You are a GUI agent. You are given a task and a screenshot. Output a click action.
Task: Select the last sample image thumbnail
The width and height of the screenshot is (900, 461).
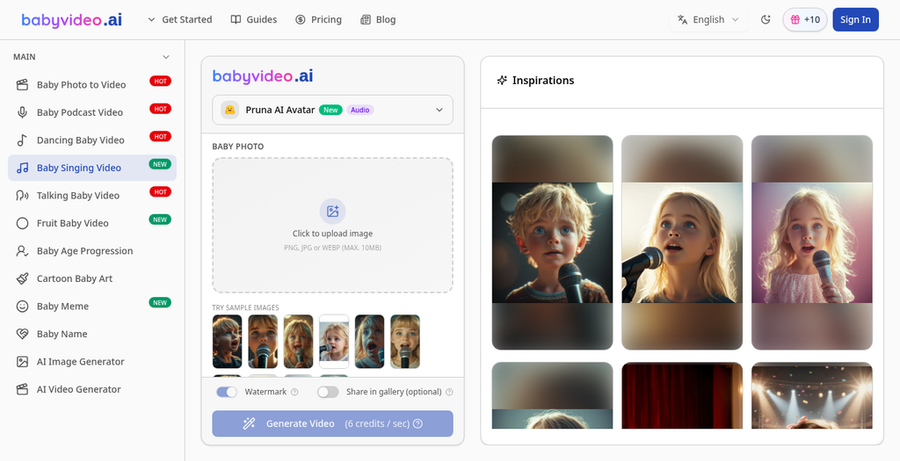pos(405,341)
